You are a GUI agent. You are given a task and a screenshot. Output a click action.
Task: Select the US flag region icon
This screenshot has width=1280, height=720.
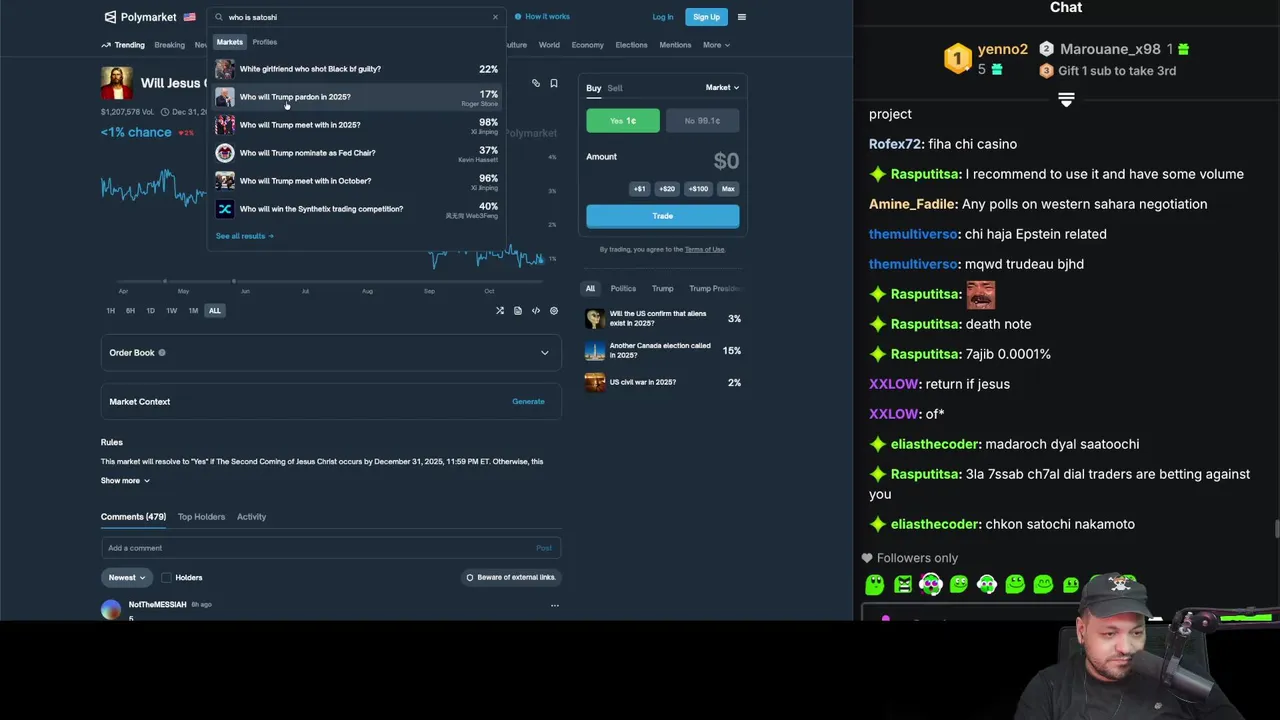[190, 17]
